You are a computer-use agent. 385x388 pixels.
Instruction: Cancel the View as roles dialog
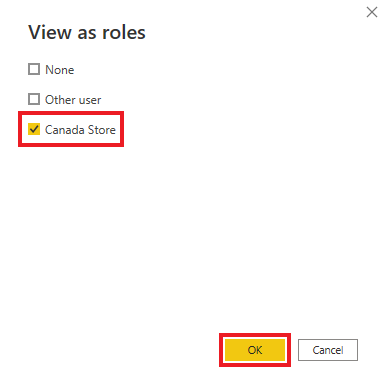click(x=328, y=350)
